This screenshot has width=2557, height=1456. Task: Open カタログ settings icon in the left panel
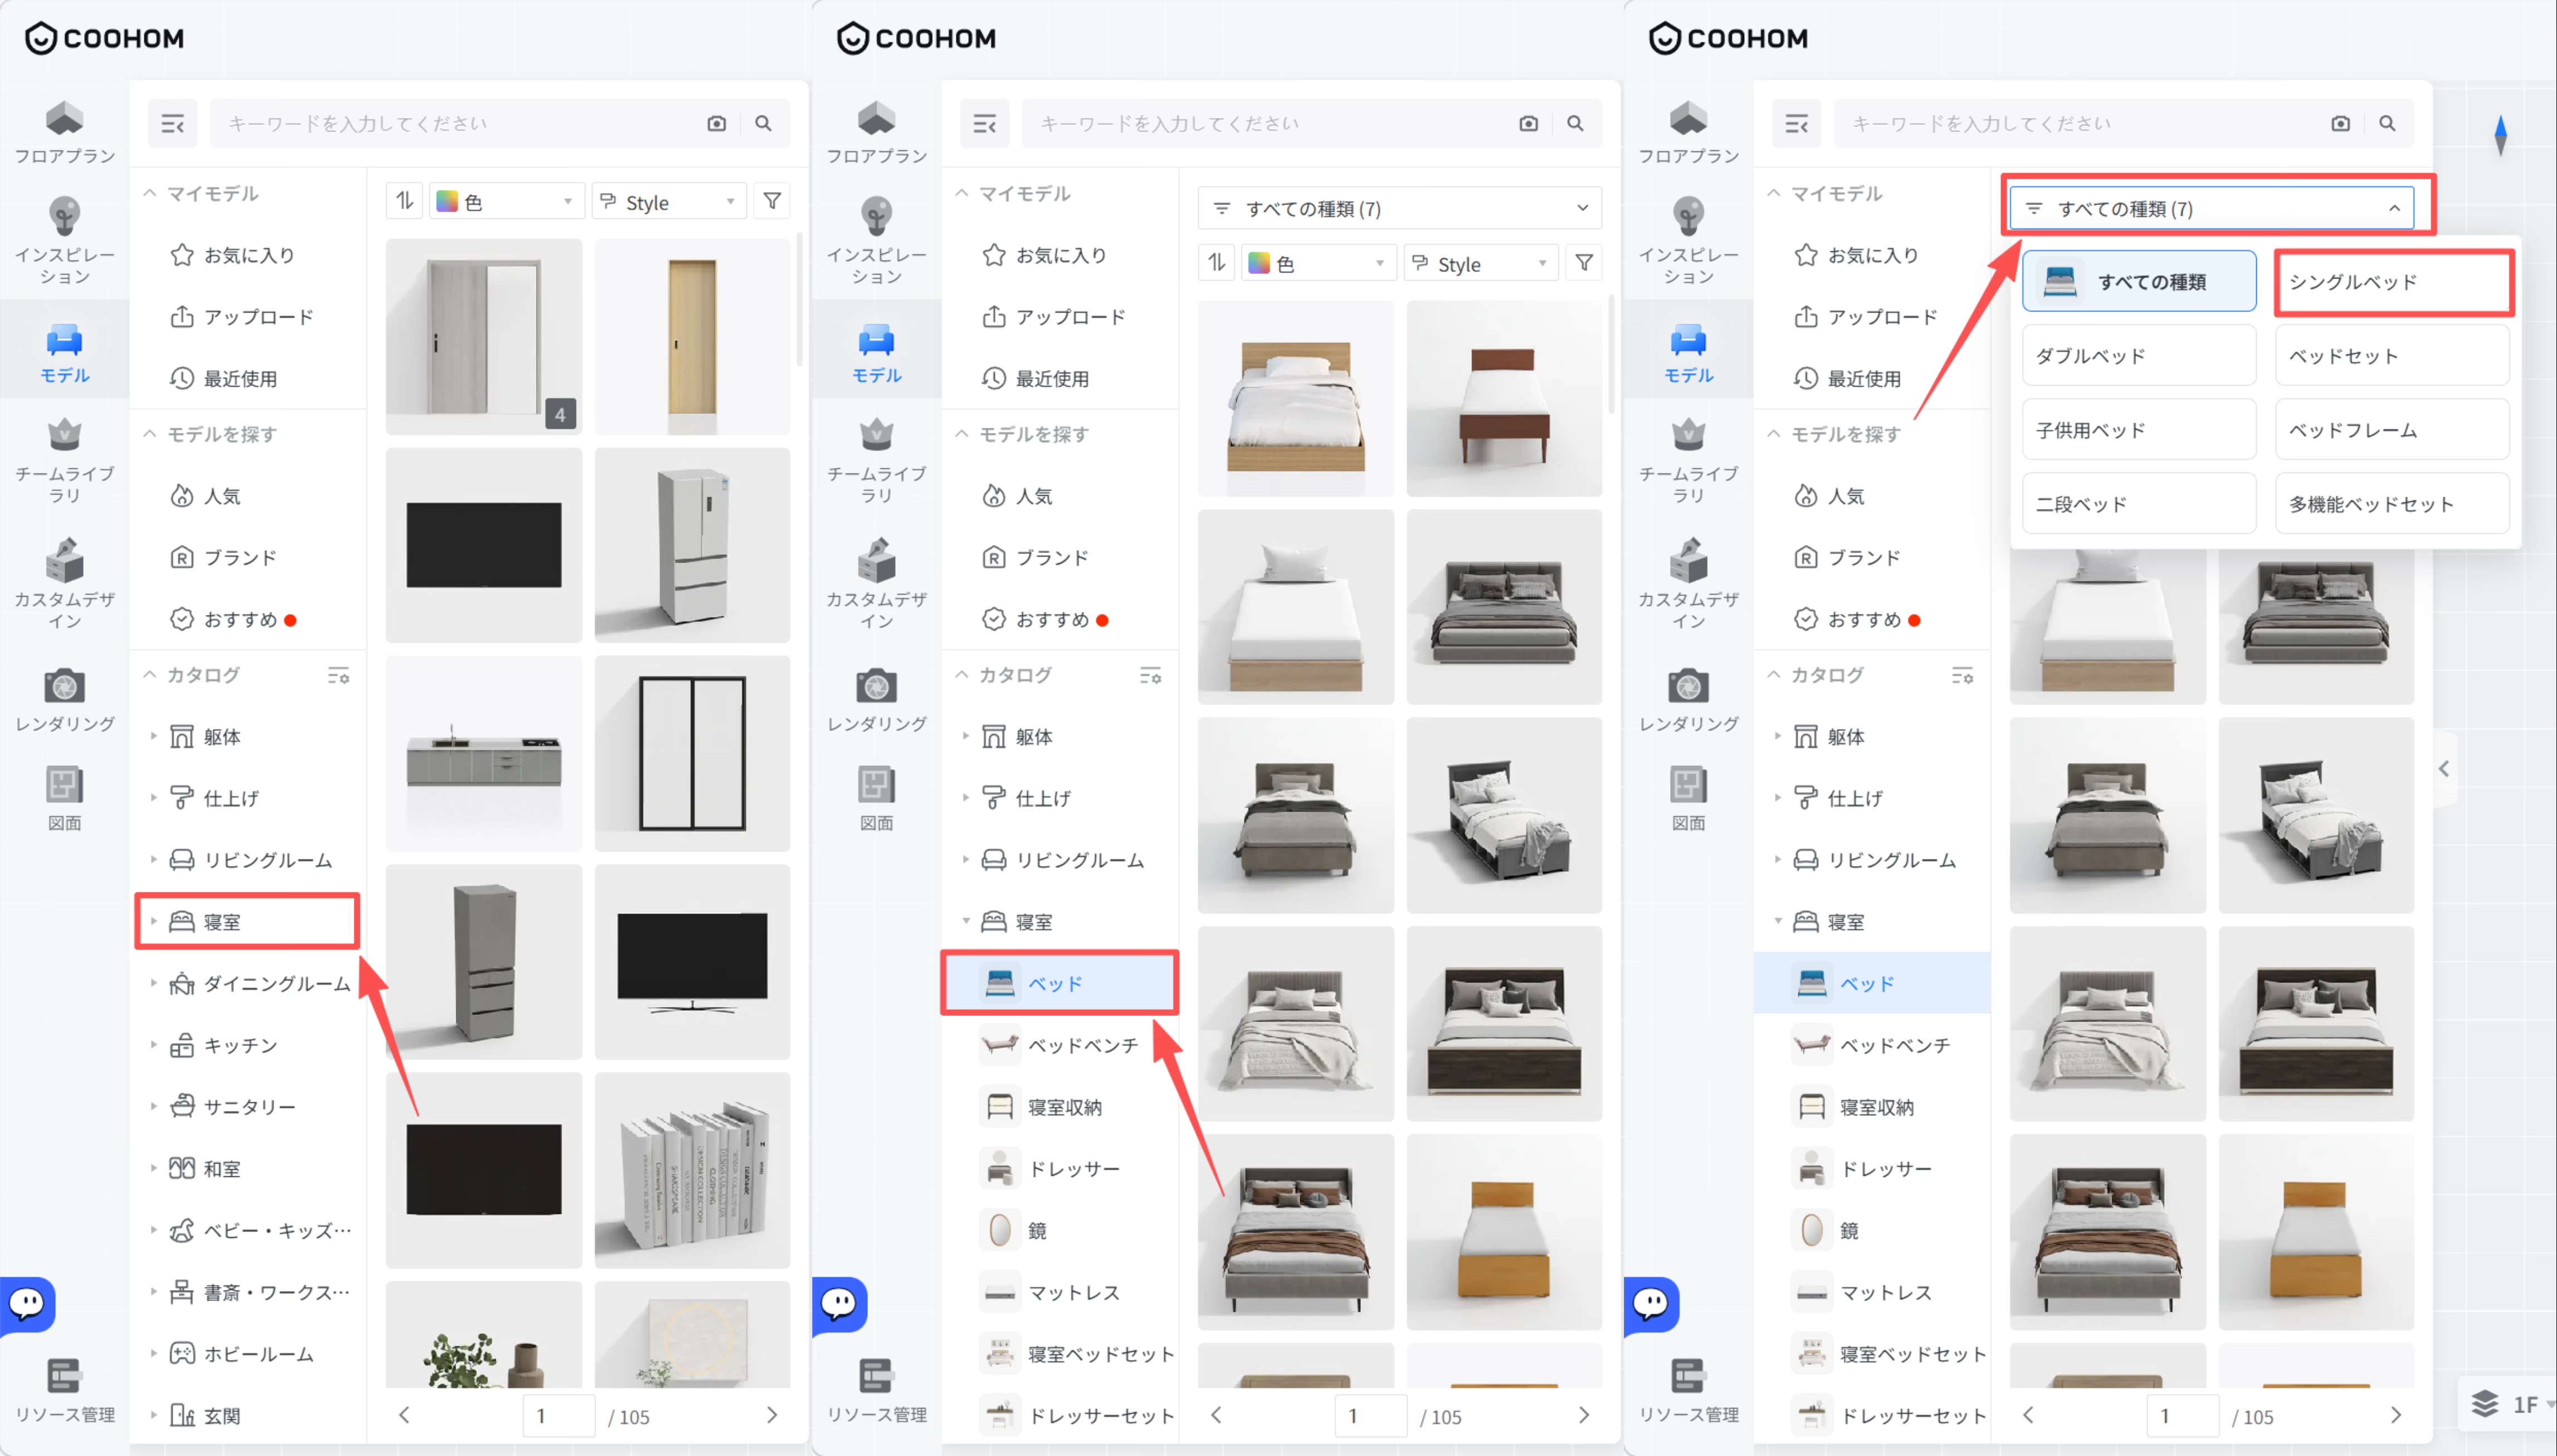click(338, 676)
